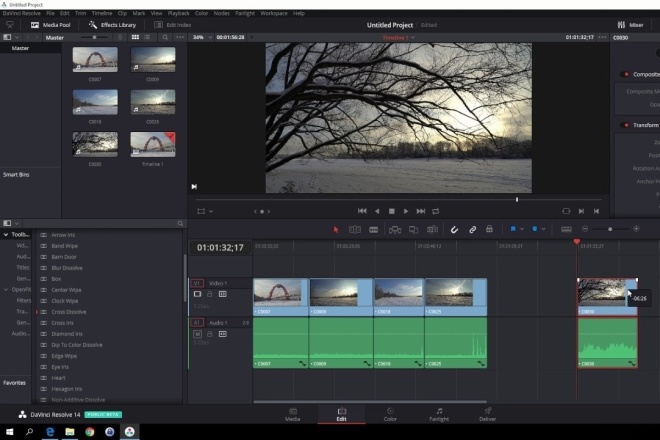Open Windows Start menu
The image size is (660, 440).
click(9, 432)
